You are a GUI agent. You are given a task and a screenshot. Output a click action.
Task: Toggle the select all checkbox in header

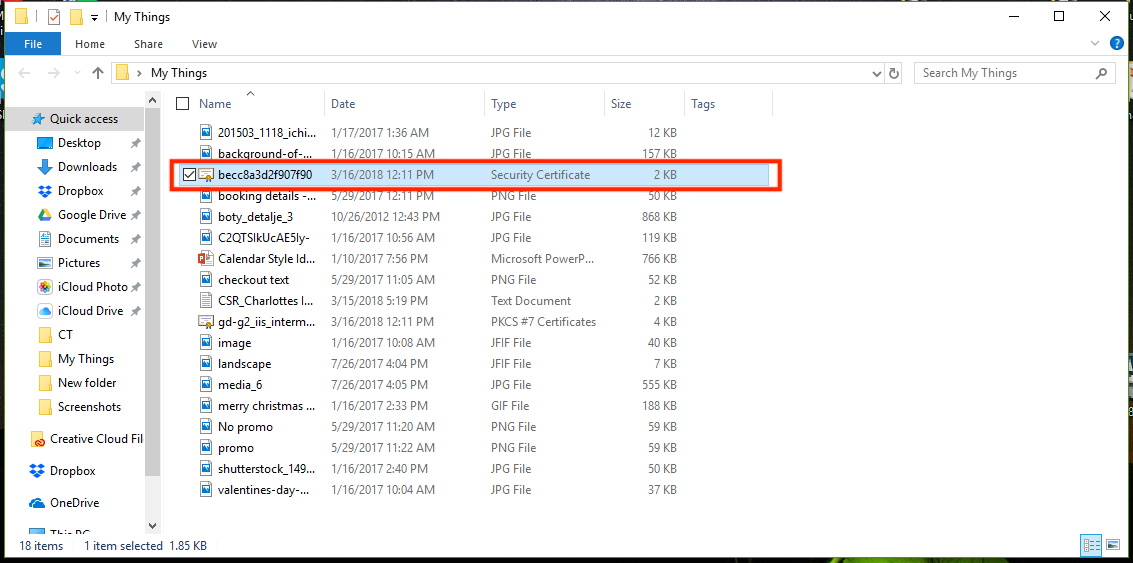point(182,104)
